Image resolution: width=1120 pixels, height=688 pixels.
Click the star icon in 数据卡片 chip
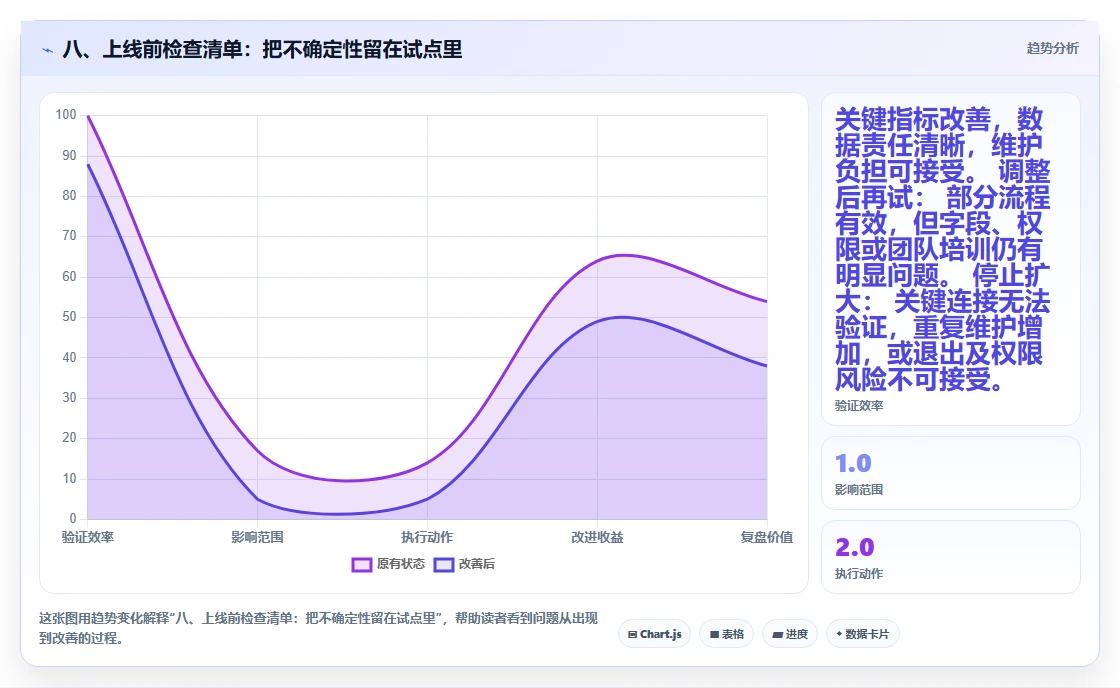coord(839,634)
